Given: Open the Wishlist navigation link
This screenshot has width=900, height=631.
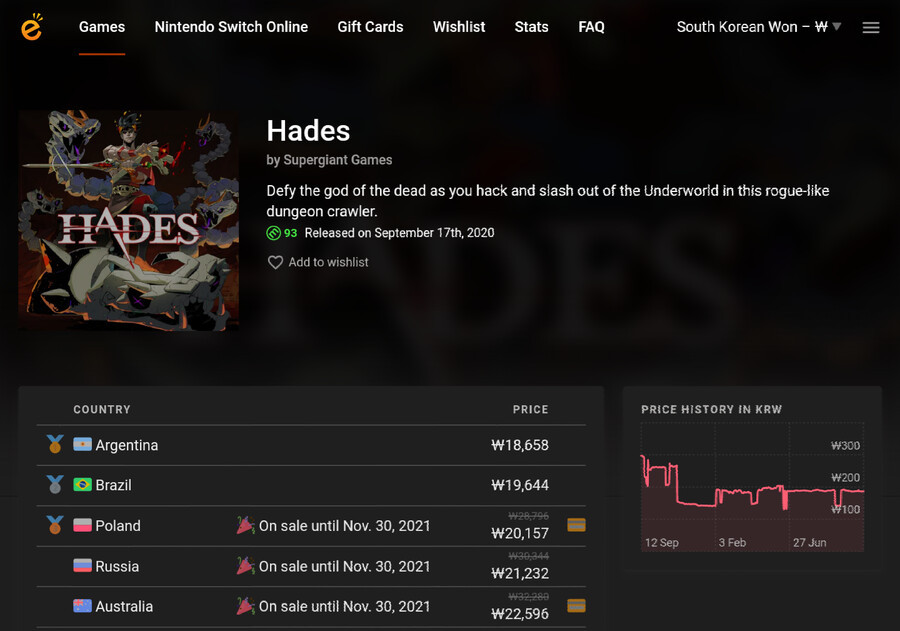Looking at the screenshot, I should (x=459, y=27).
